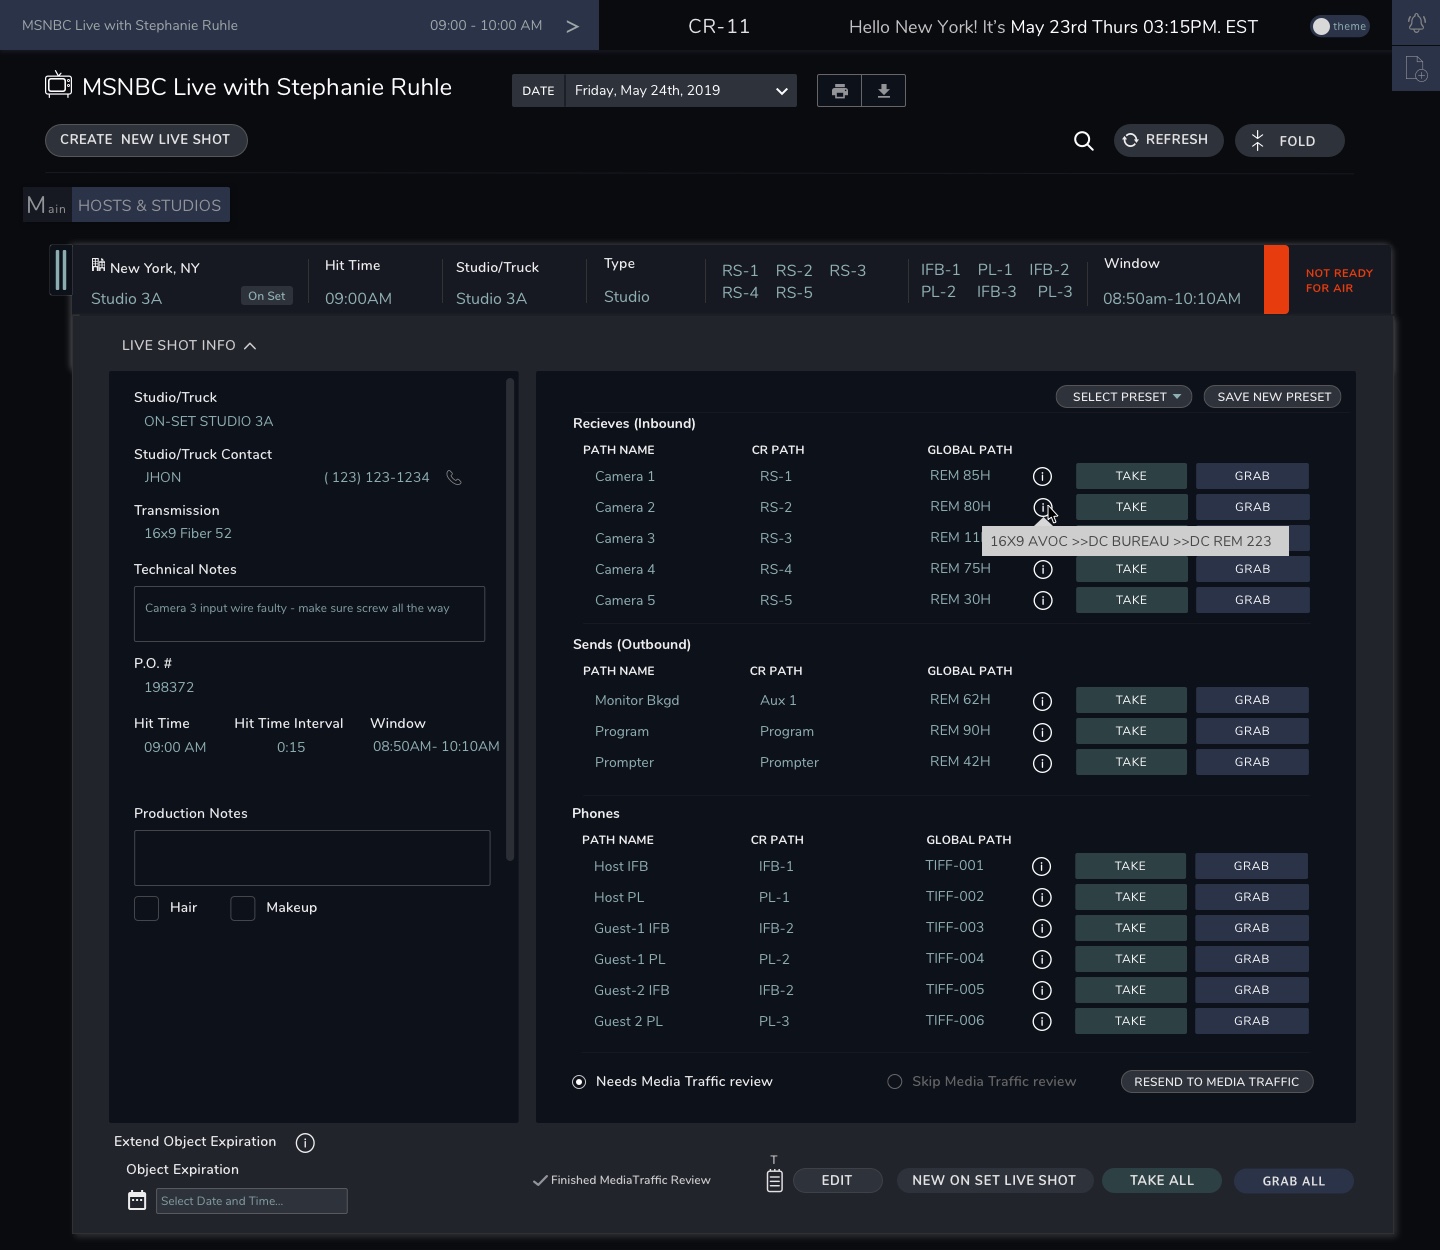Image resolution: width=1440 pixels, height=1251 pixels.
Task: Click info icon next to Extend Object Expiration
Action: click(x=305, y=1143)
